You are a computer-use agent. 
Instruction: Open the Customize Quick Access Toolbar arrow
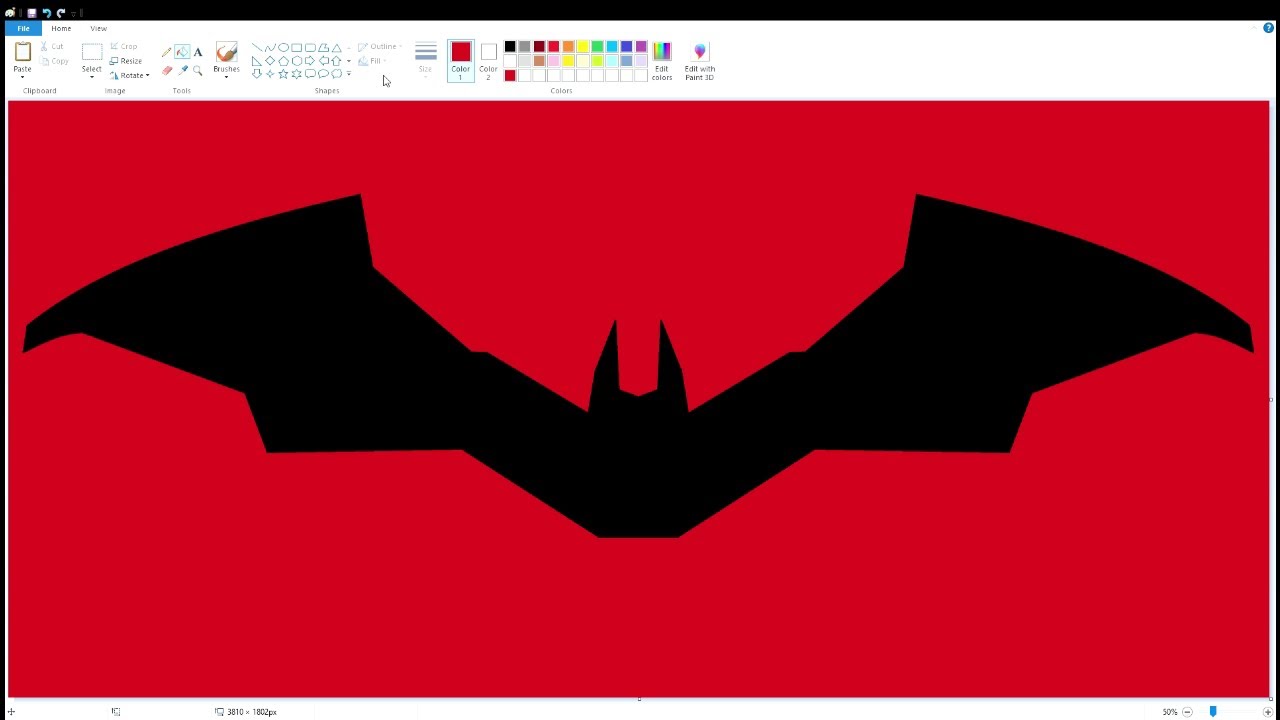75,13
